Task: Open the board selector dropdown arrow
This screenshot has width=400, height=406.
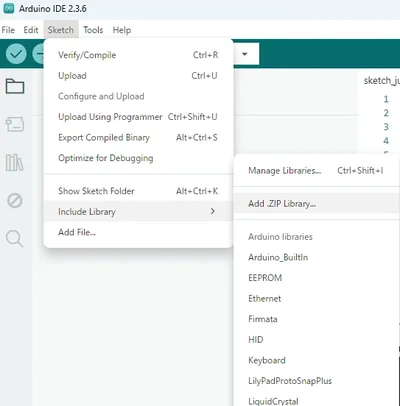Action: pyautogui.click(x=245, y=54)
